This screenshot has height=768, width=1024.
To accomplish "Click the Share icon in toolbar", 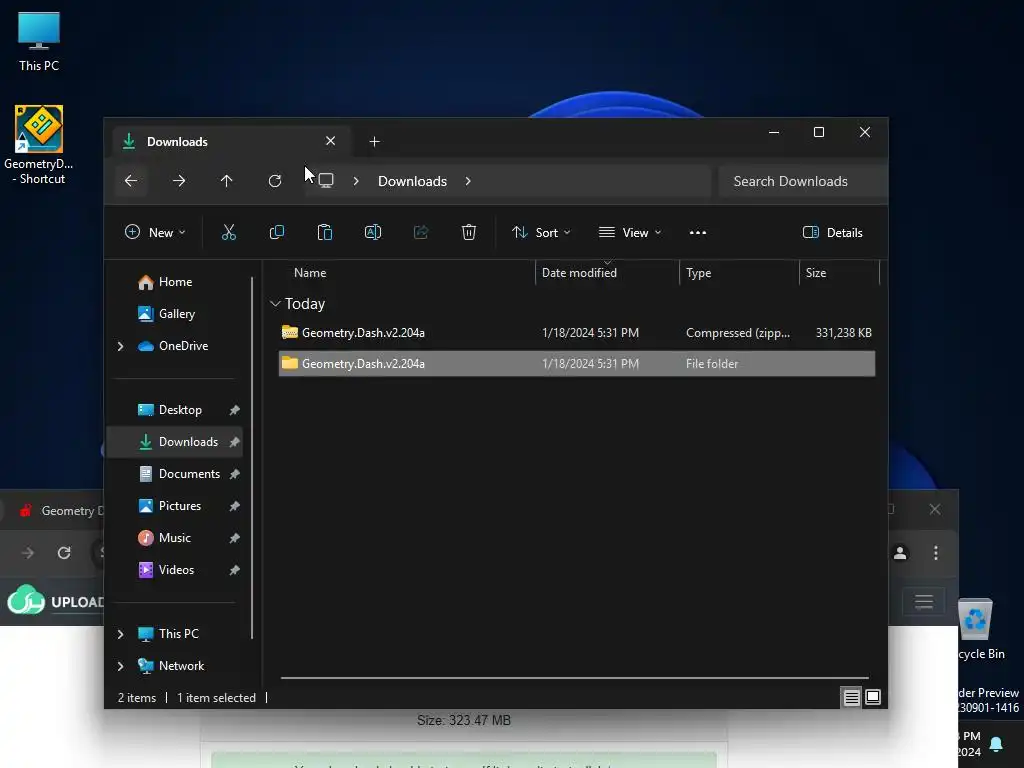I will click(421, 232).
